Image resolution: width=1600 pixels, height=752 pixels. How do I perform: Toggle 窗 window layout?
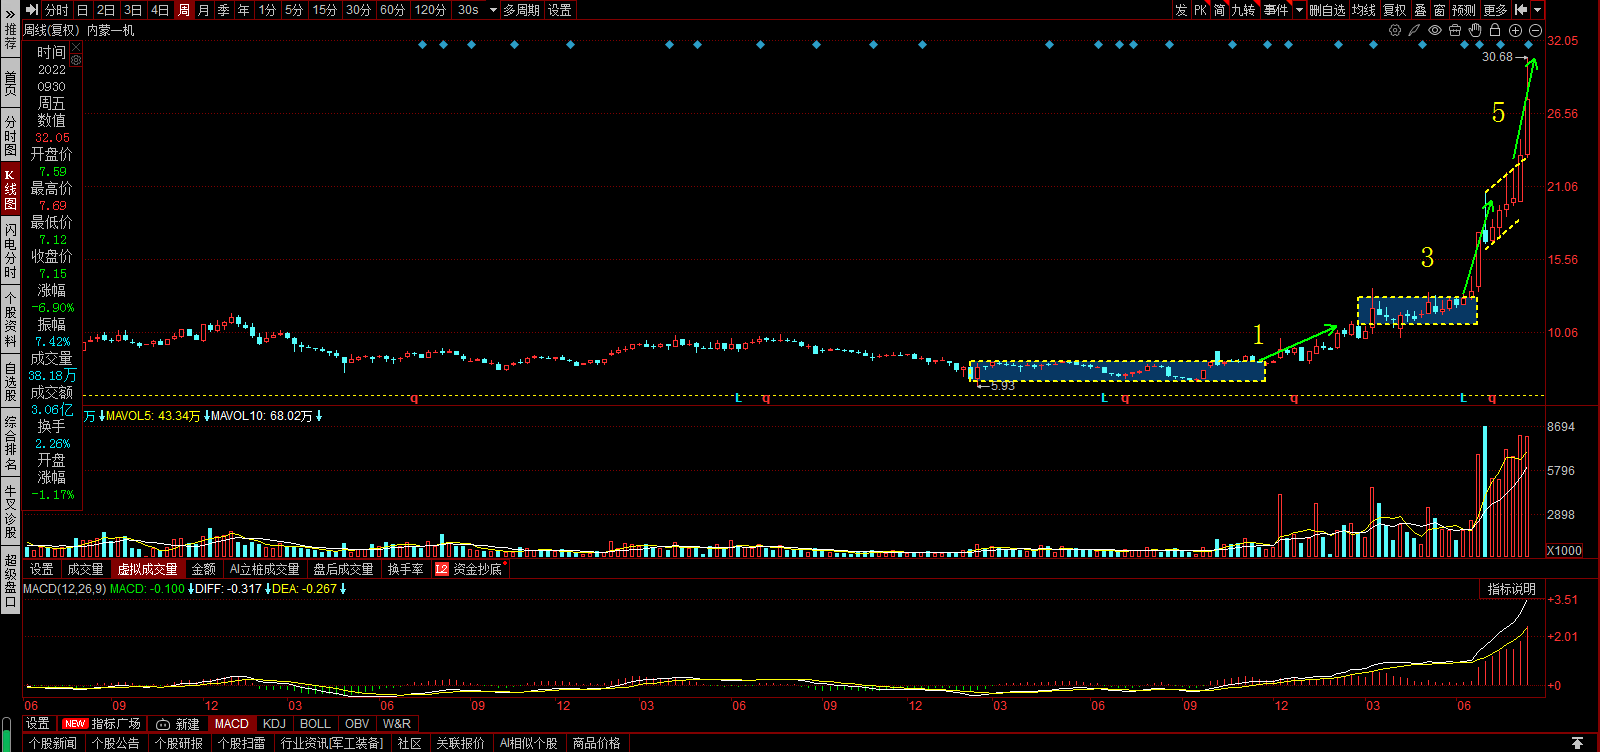tap(1439, 10)
